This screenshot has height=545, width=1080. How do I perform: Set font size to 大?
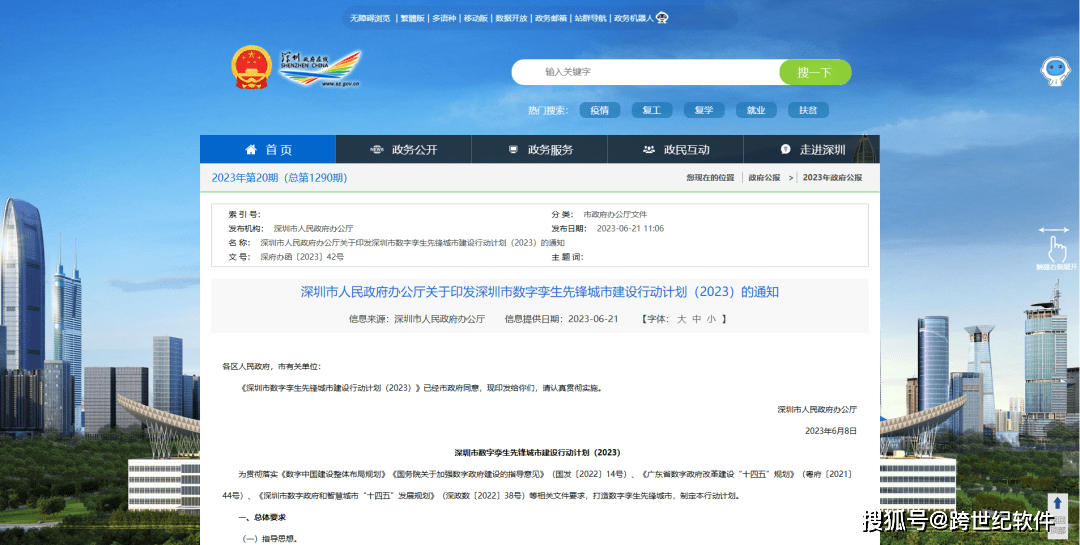click(681, 319)
